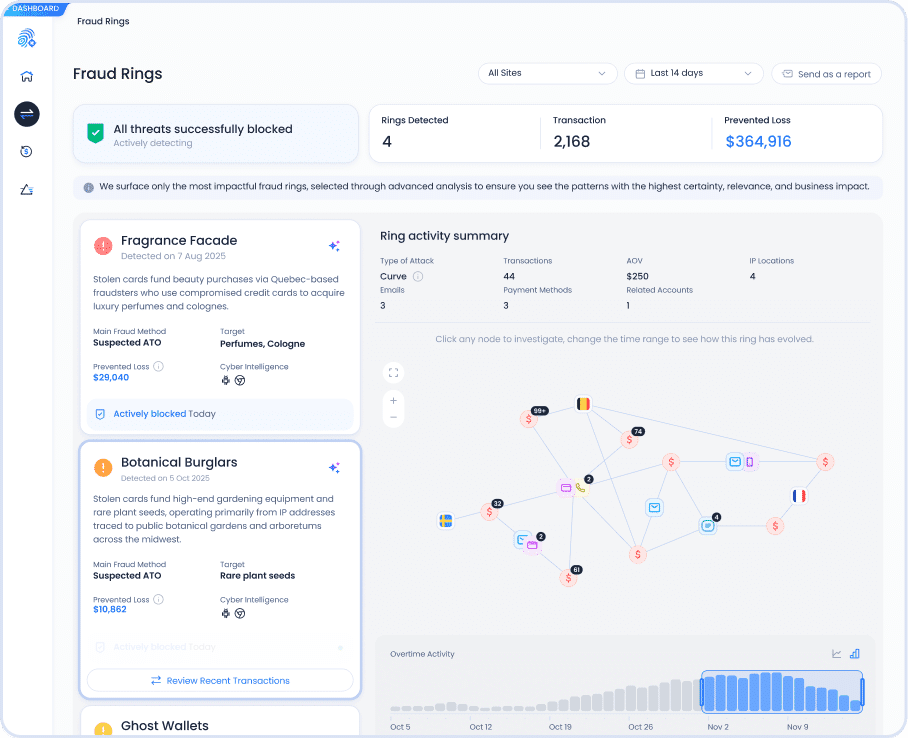Open the Fragrance Facade ring card title

179,240
